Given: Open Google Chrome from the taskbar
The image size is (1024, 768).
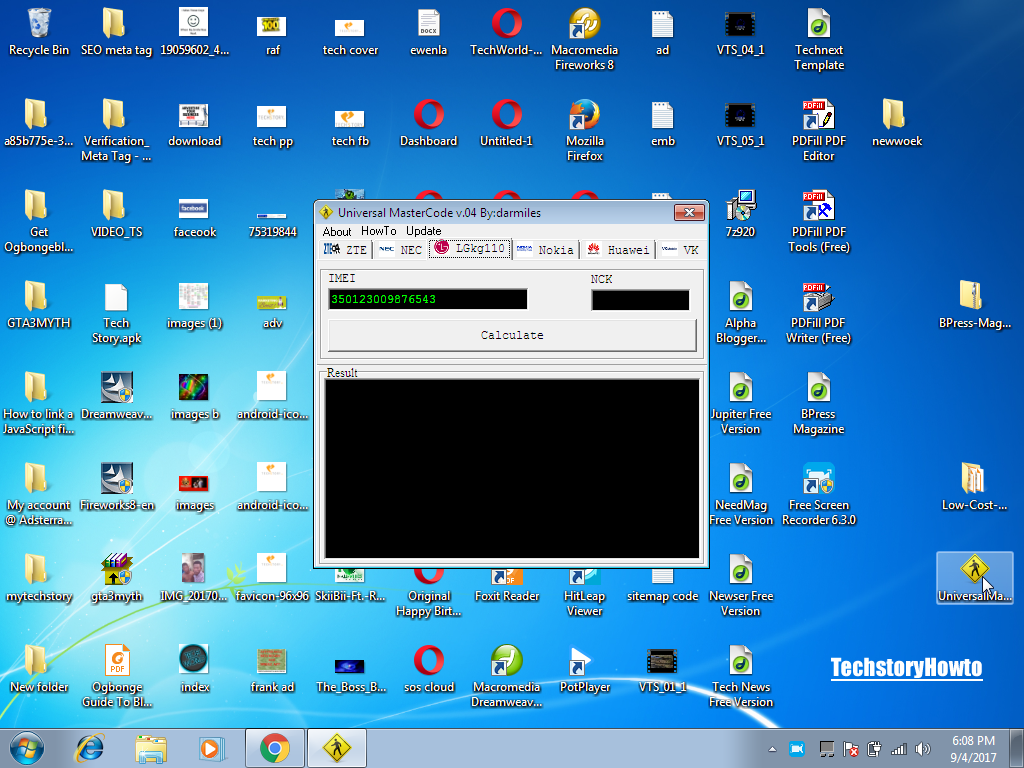Looking at the screenshot, I should coord(275,748).
